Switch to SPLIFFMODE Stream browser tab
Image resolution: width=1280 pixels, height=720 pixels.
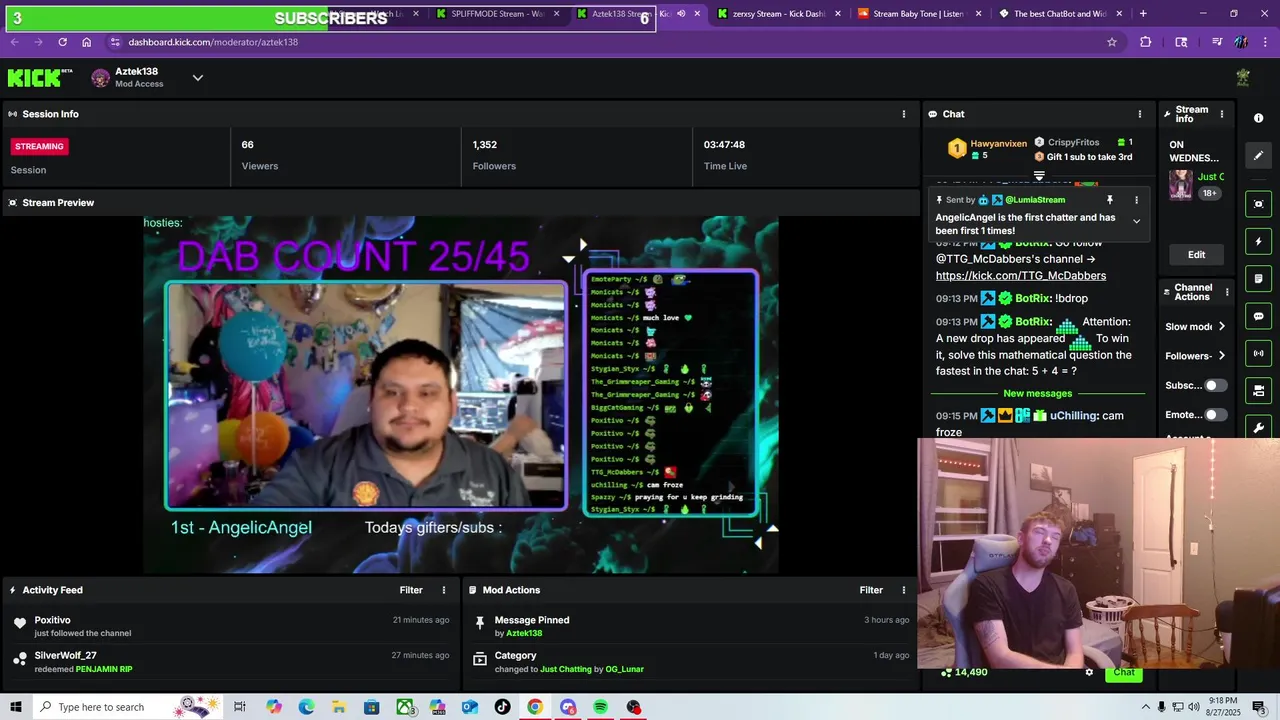point(497,14)
